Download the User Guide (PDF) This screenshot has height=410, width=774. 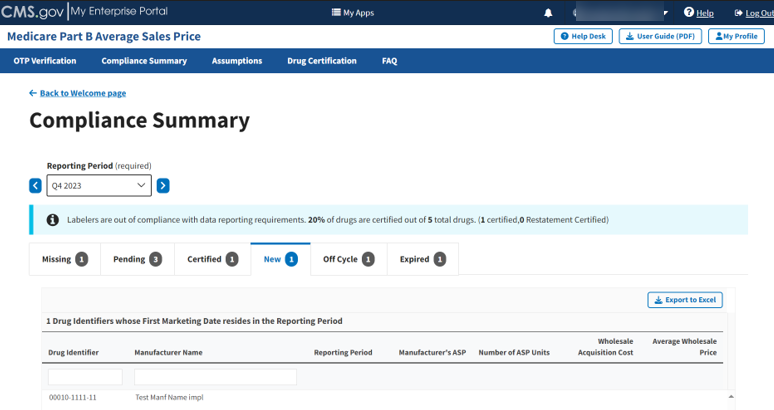tap(660, 36)
